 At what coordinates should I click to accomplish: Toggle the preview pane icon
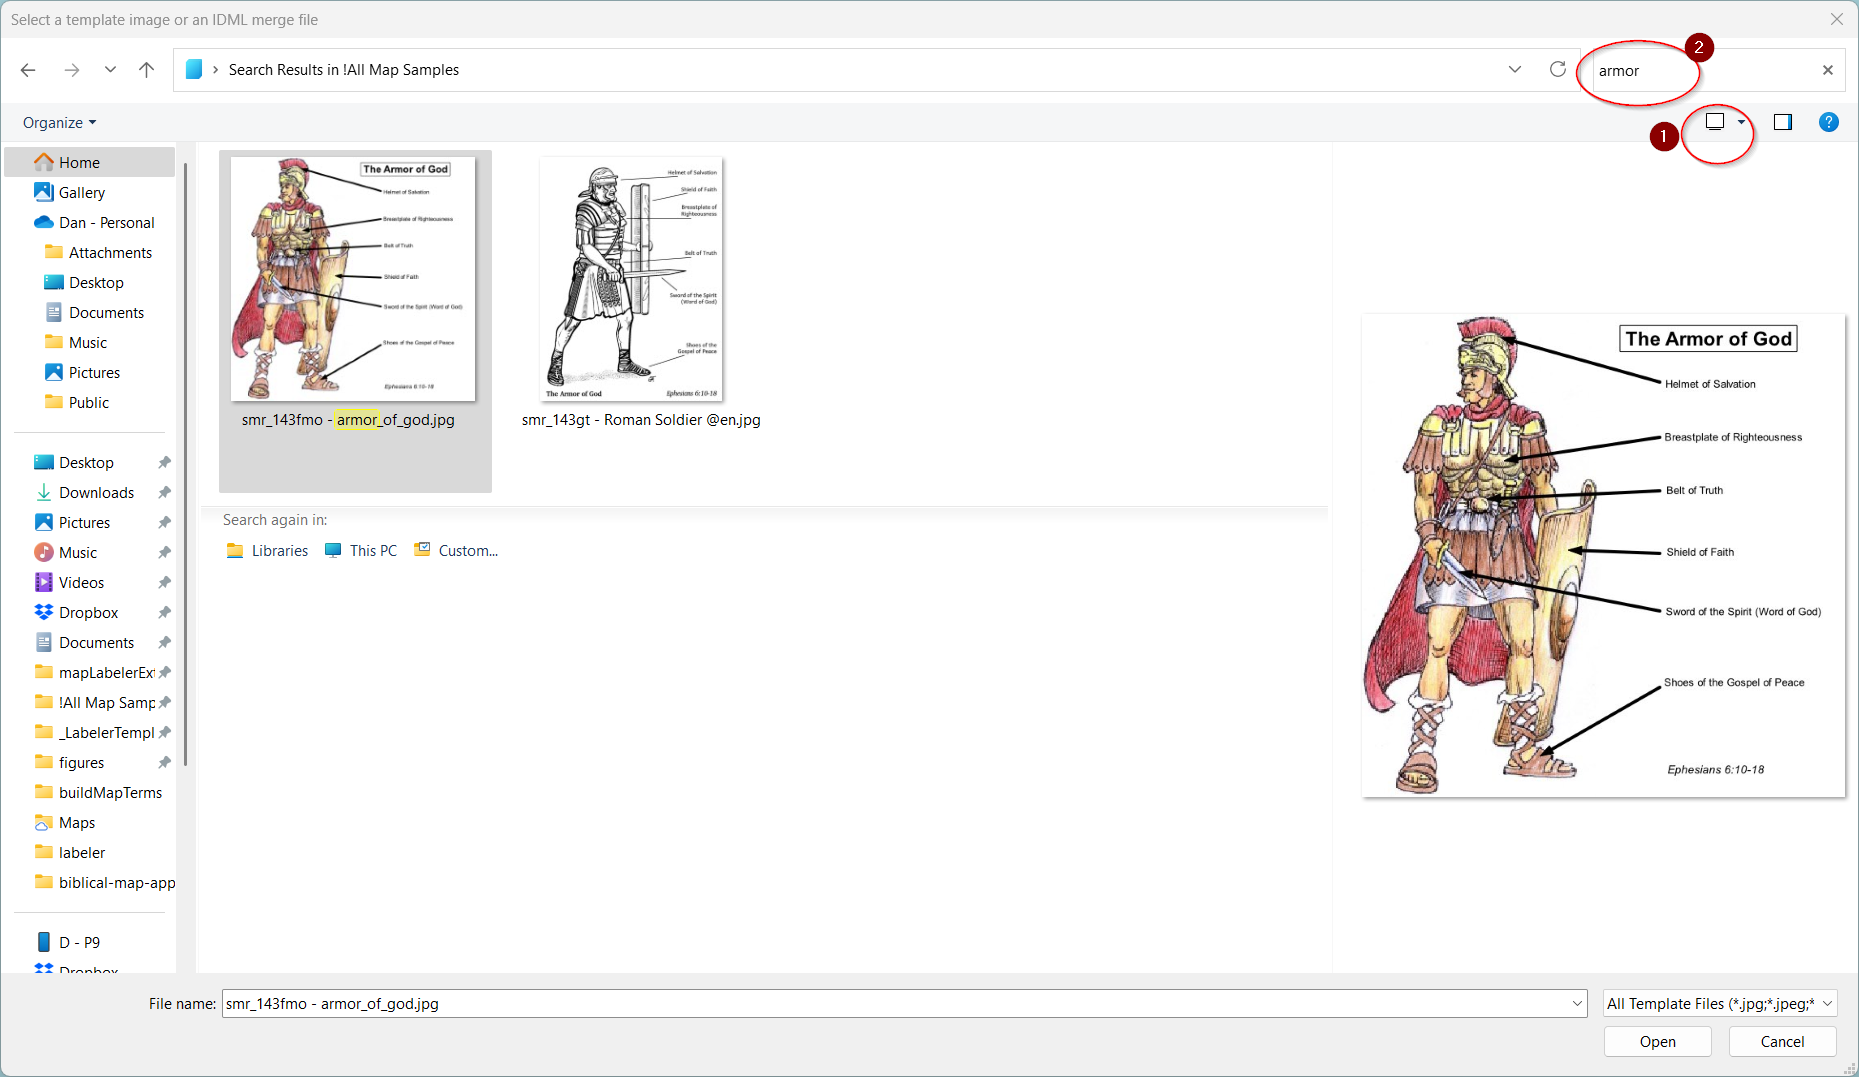pos(1781,121)
